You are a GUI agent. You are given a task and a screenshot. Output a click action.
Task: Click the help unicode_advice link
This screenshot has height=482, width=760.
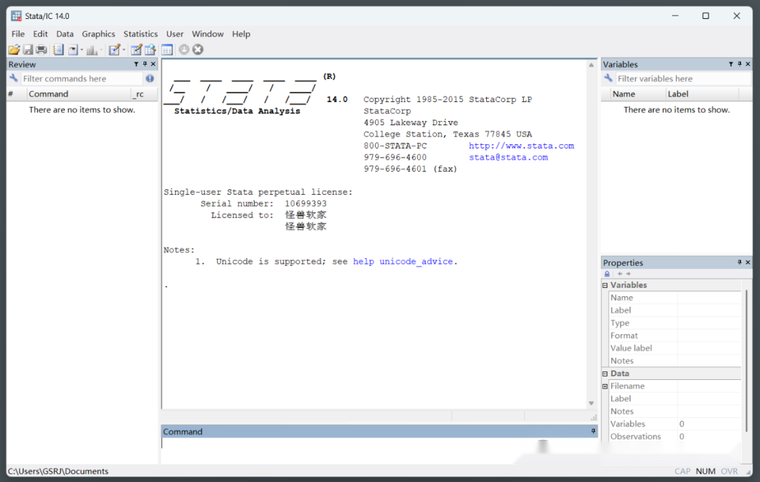[x=402, y=261]
